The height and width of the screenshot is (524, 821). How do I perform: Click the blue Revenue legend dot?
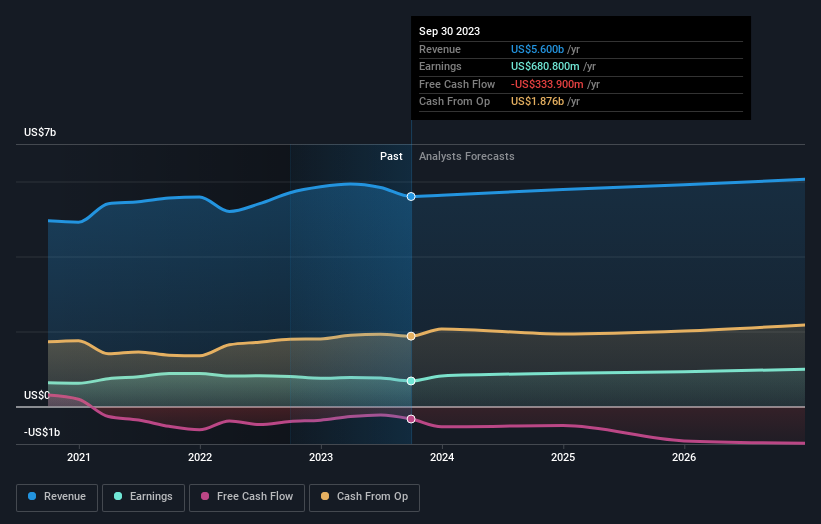click(x=32, y=496)
